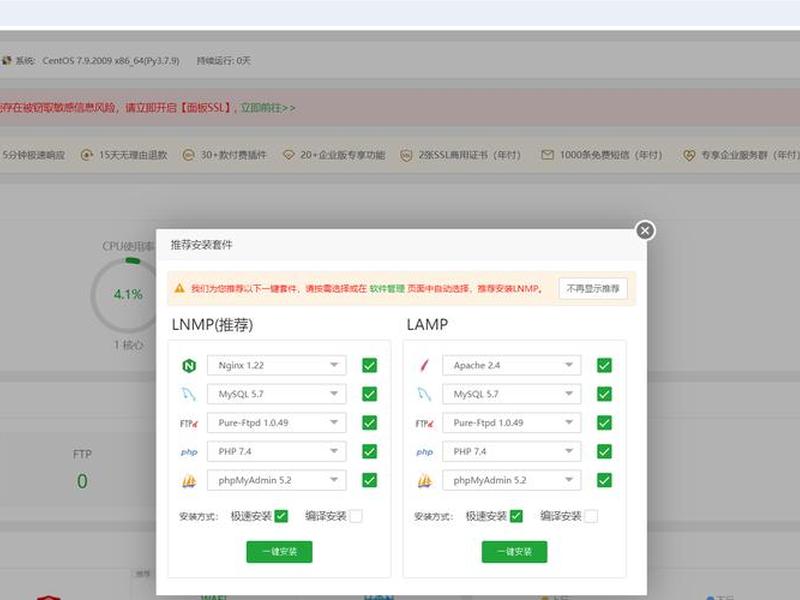This screenshot has width=800, height=600.
Task: Open the LNMP PHP 7.4 dropdown
Action: 277,452
